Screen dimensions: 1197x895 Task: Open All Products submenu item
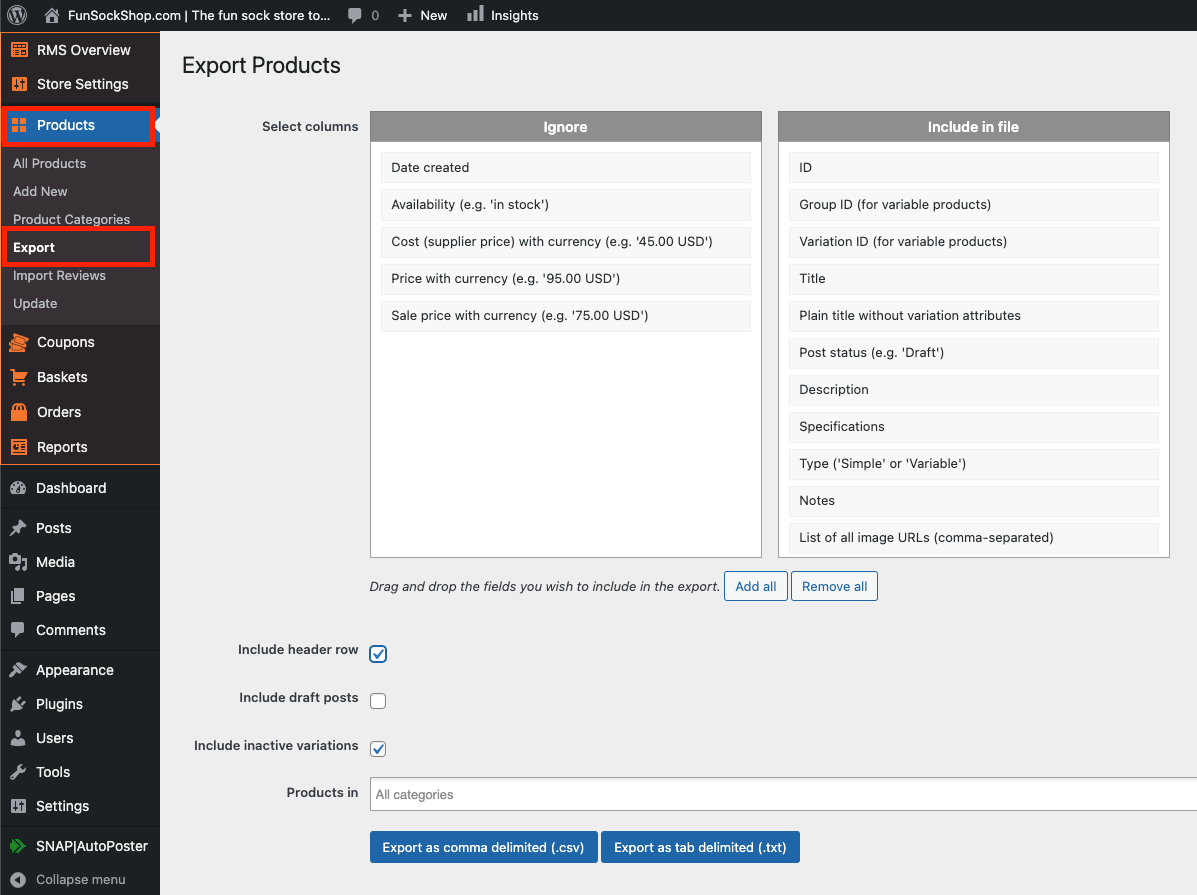50,163
